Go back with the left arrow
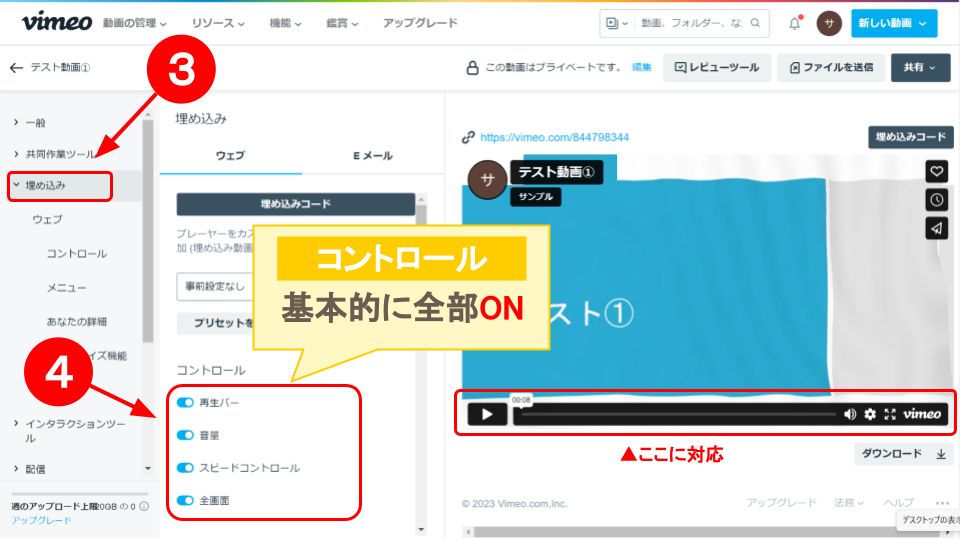 [17, 67]
